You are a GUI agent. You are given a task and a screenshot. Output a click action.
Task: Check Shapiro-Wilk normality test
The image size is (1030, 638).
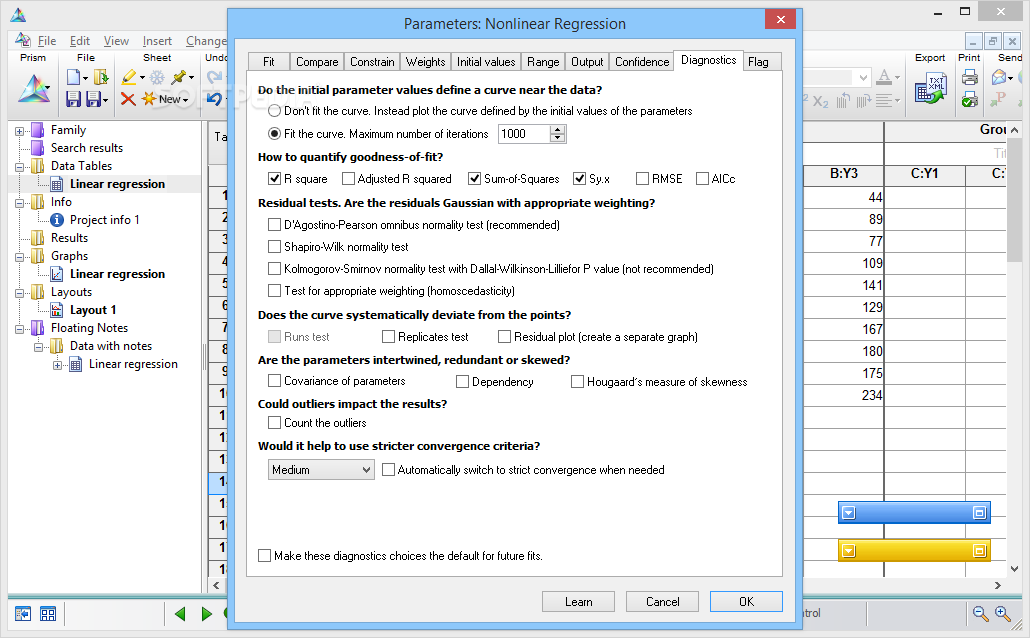pyautogui.click(x=275, y=247)
